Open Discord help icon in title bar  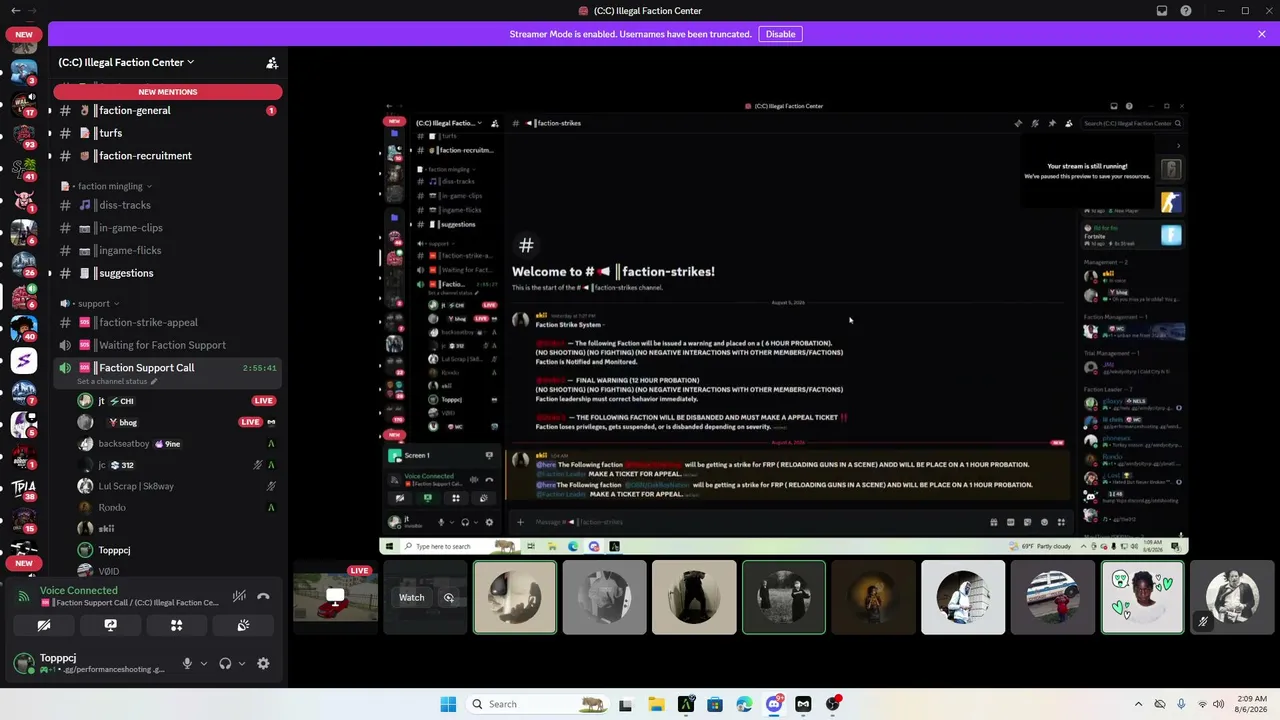click(1186, 11)
